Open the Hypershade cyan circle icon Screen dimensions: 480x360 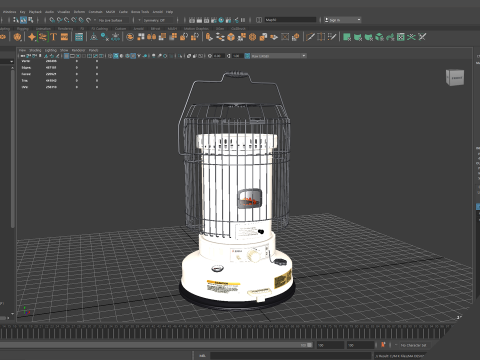[x=221, y=20]
